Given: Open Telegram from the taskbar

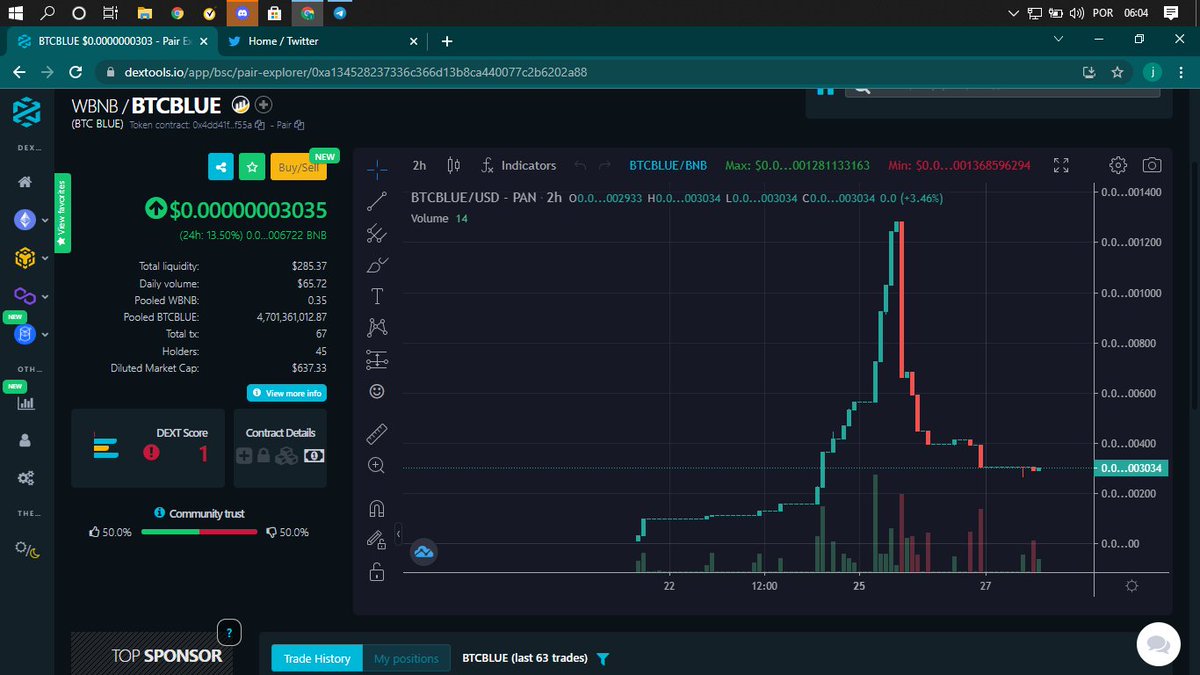Looking at the screenshot, I should [x=340, y=13].
